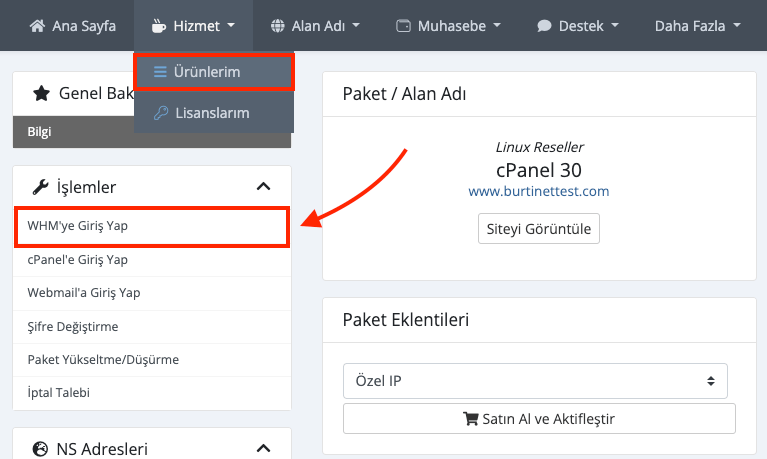Open the Özel IP addon dropdown
The width and height of the screenshot is (767, 459).
(535, 381)
